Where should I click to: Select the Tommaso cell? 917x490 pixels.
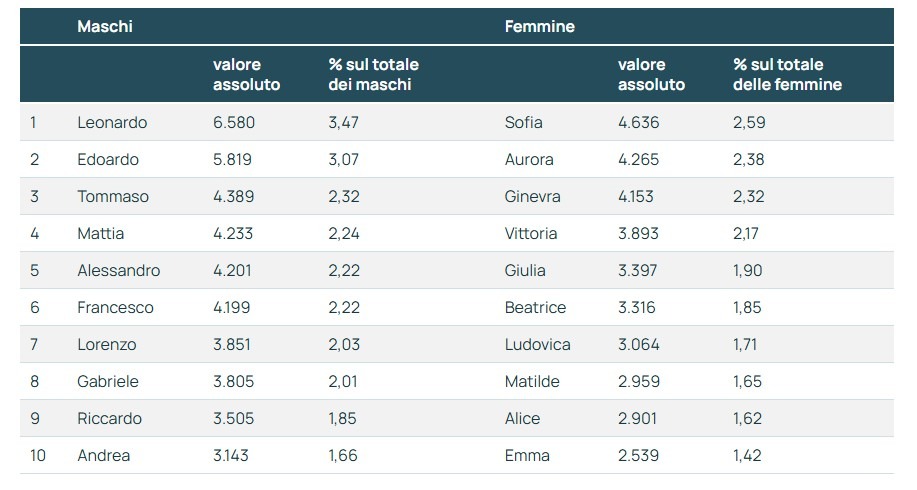[x=113, y=197]
